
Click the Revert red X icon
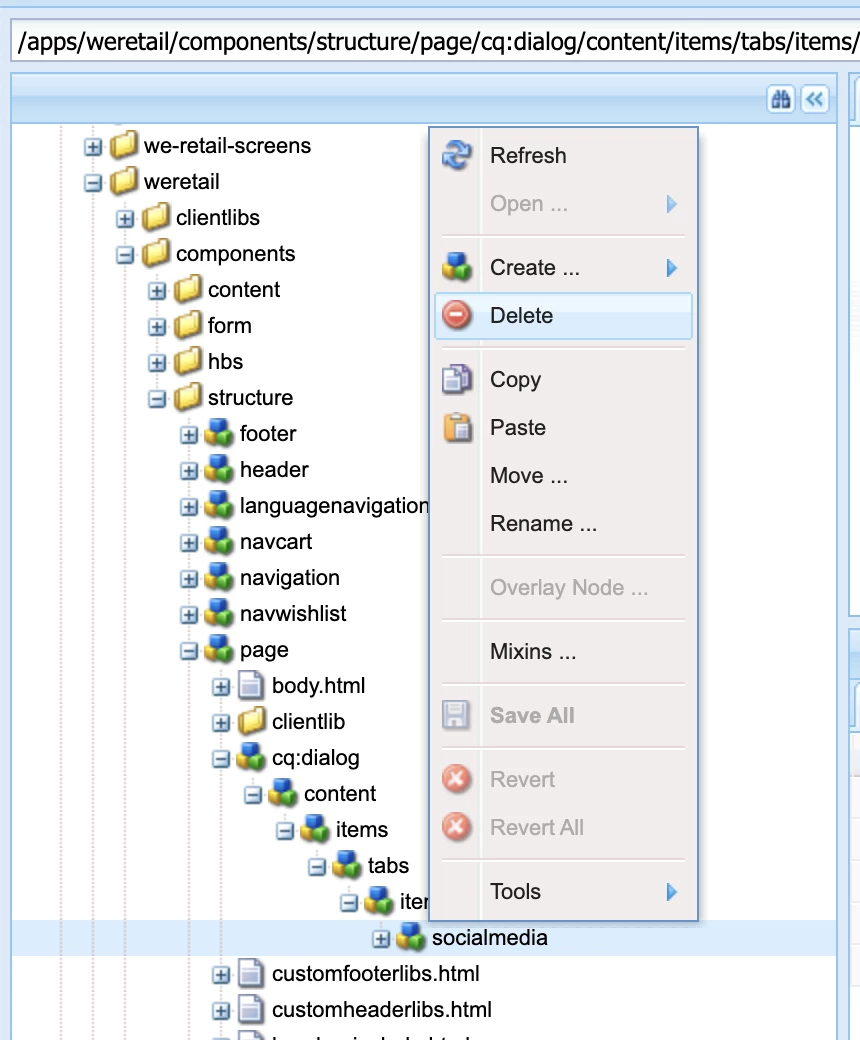tap(457, 779)
